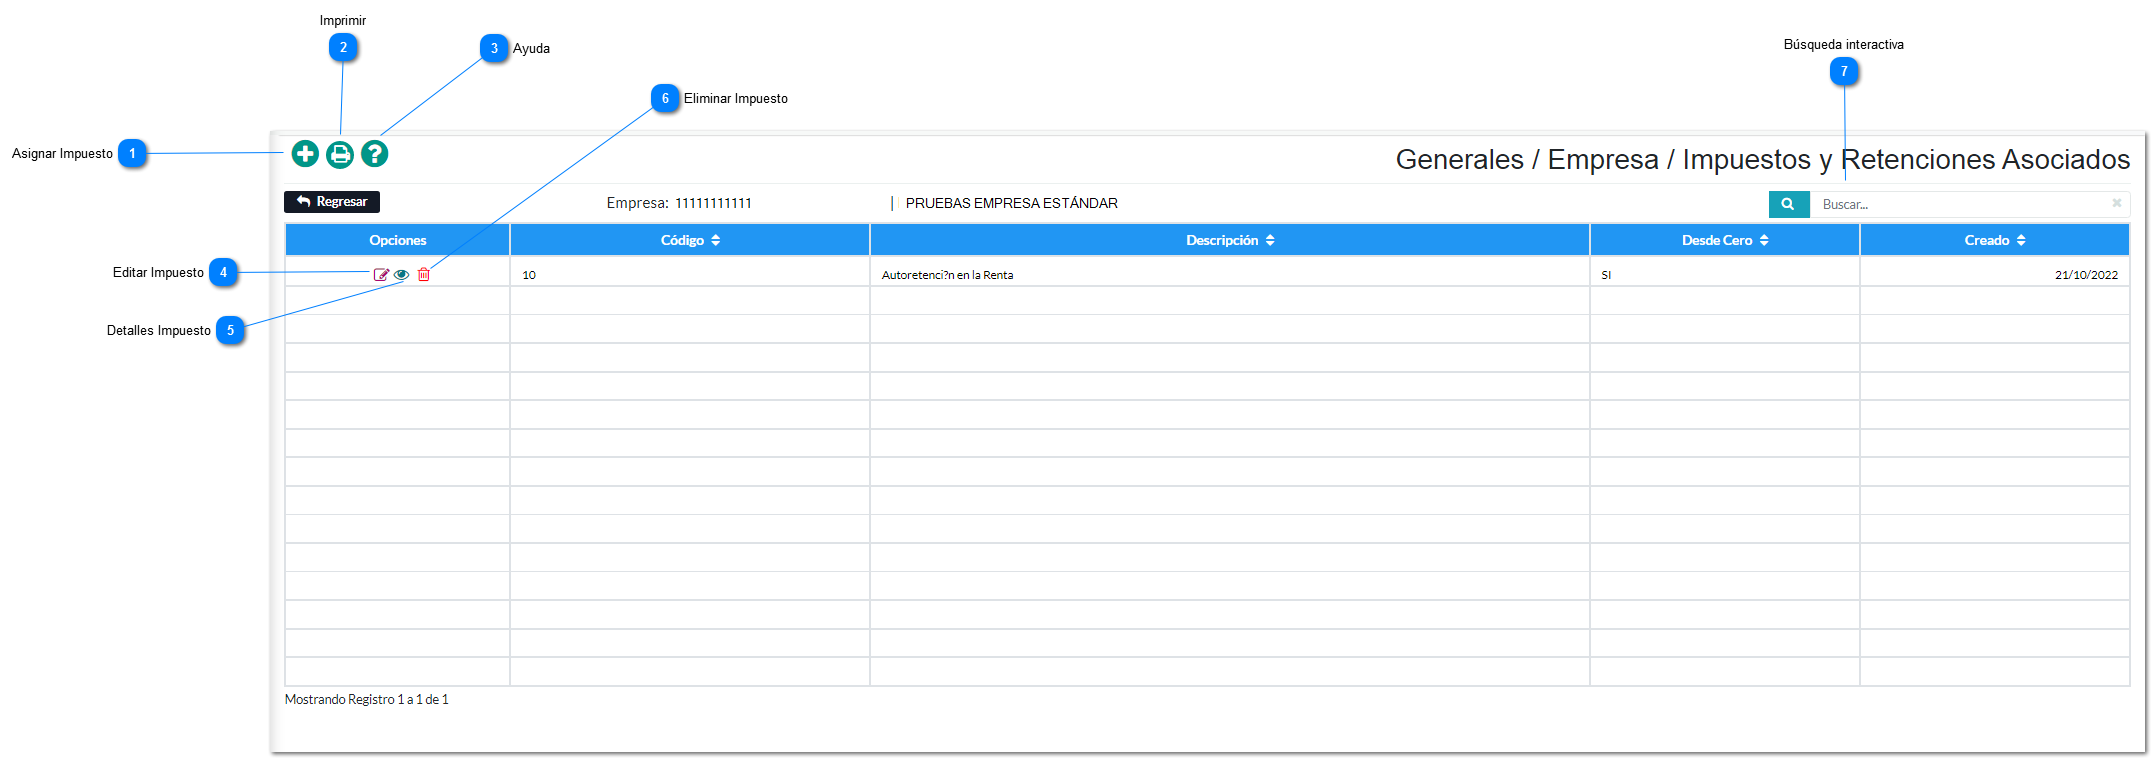Delete tax using the red trash icon
This screenshot has height=761, width=2154.
pyautogui.click(x=424, y=275)
